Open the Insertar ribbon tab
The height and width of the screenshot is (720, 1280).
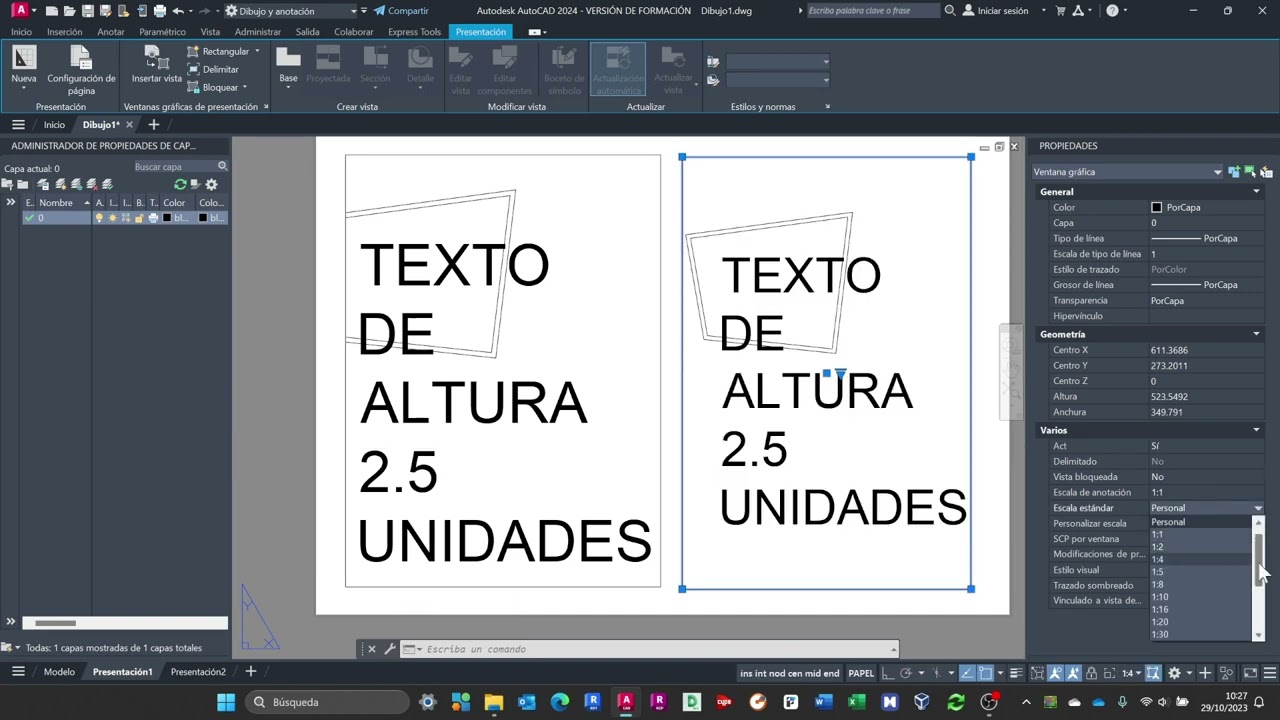click(x=64, y=32)
